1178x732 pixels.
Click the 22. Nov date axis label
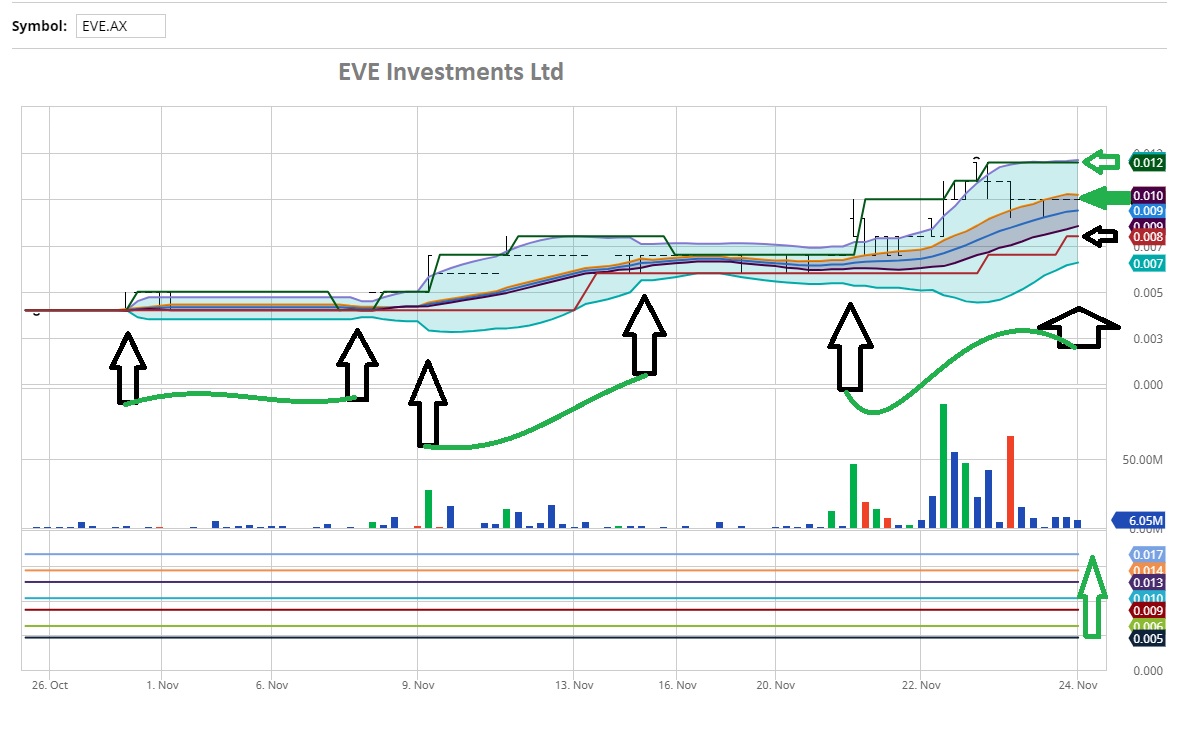(x=921, y=685)
